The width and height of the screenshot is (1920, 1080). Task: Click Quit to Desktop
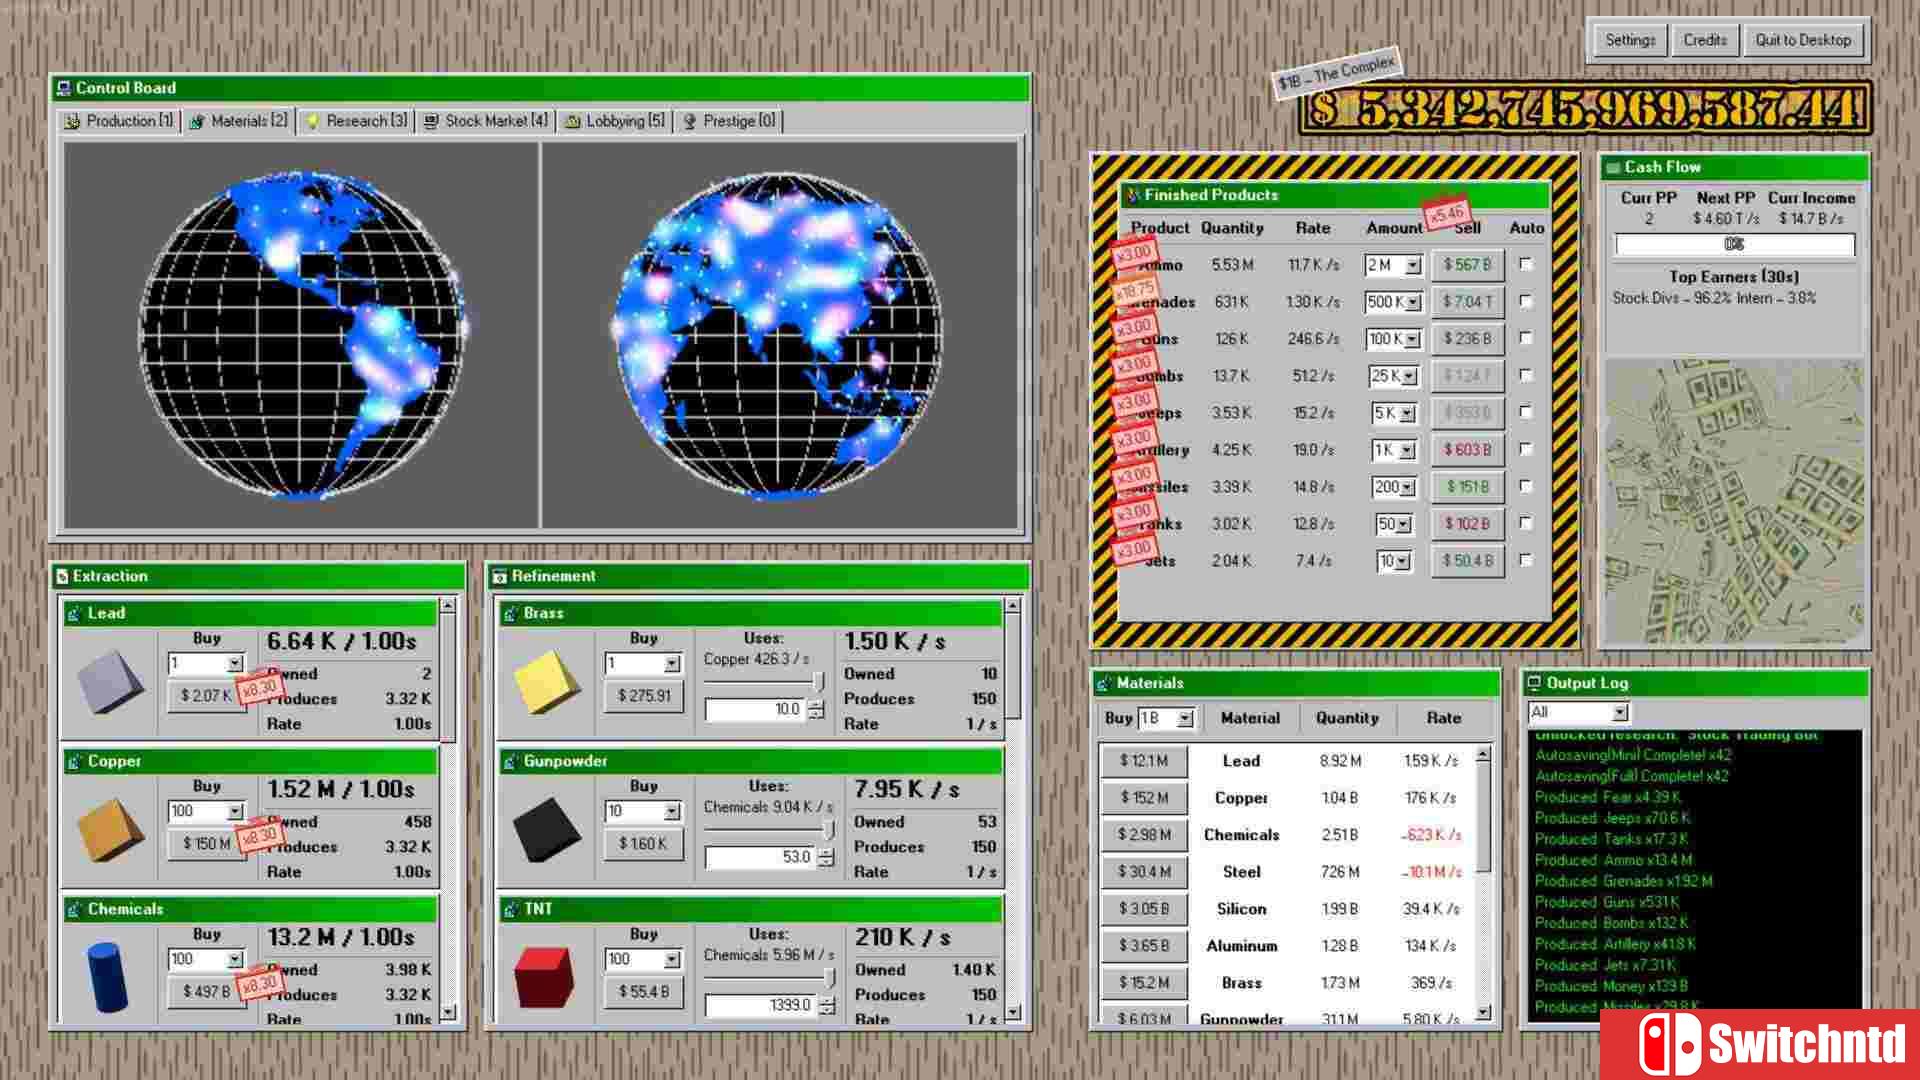coord(1803,40)
